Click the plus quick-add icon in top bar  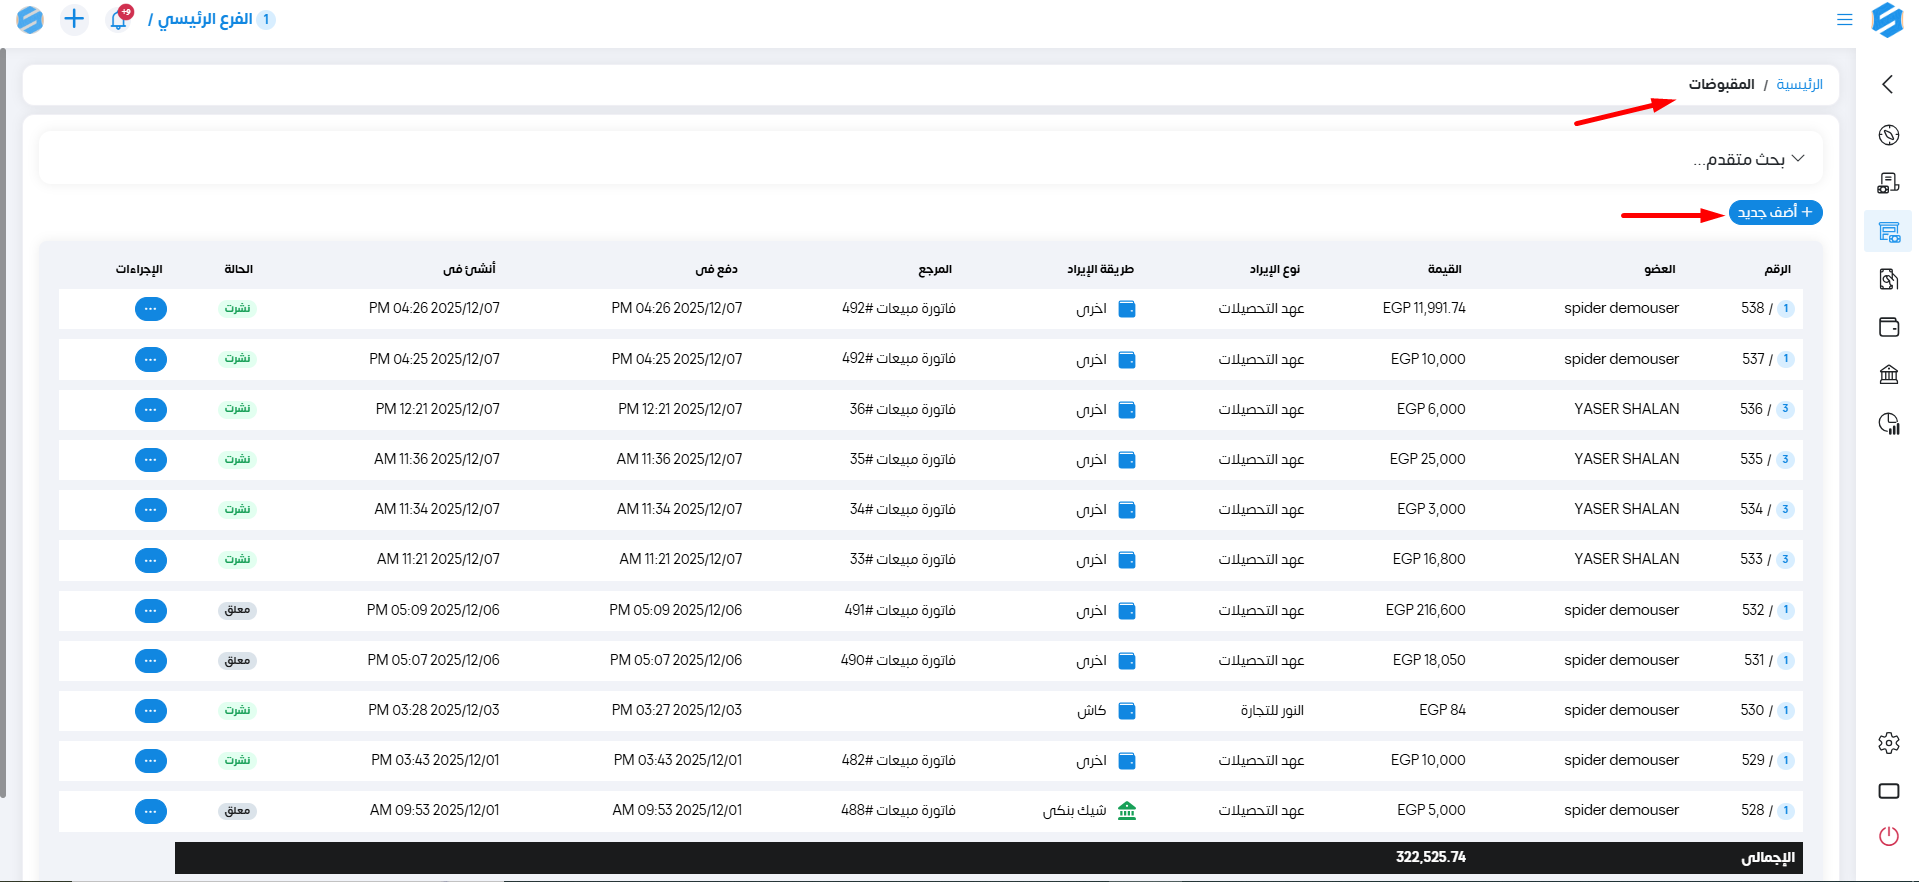pyautogui.click(x=74, y=19)
